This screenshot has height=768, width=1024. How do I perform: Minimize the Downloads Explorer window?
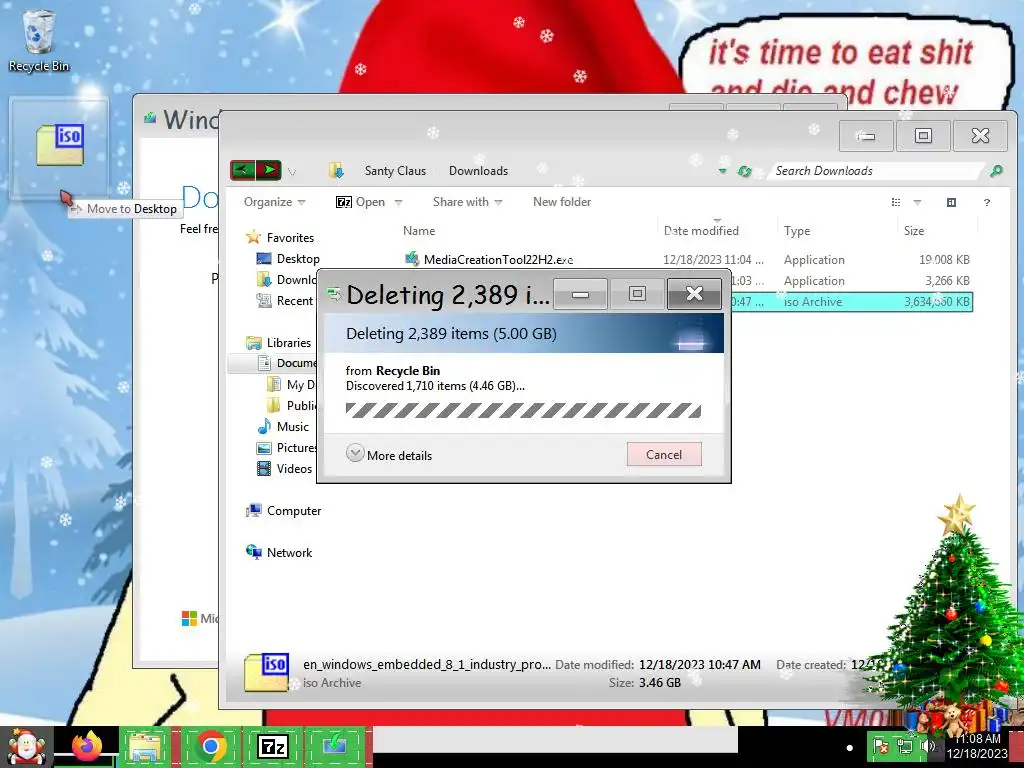[x=866, y=136]
